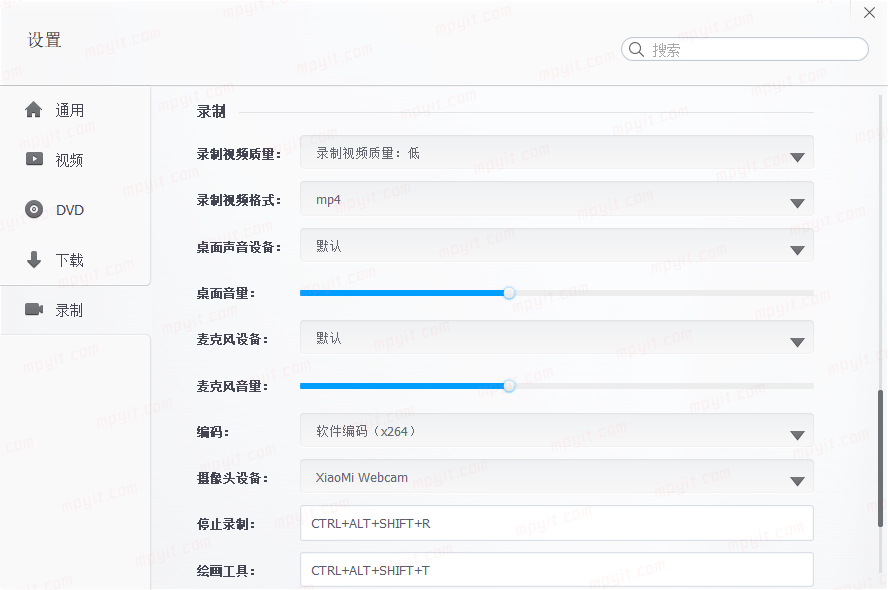This screenshot has width=888, height=590.
Task: Click the 摄像头设备 label
Action: [x=232, y=478]
